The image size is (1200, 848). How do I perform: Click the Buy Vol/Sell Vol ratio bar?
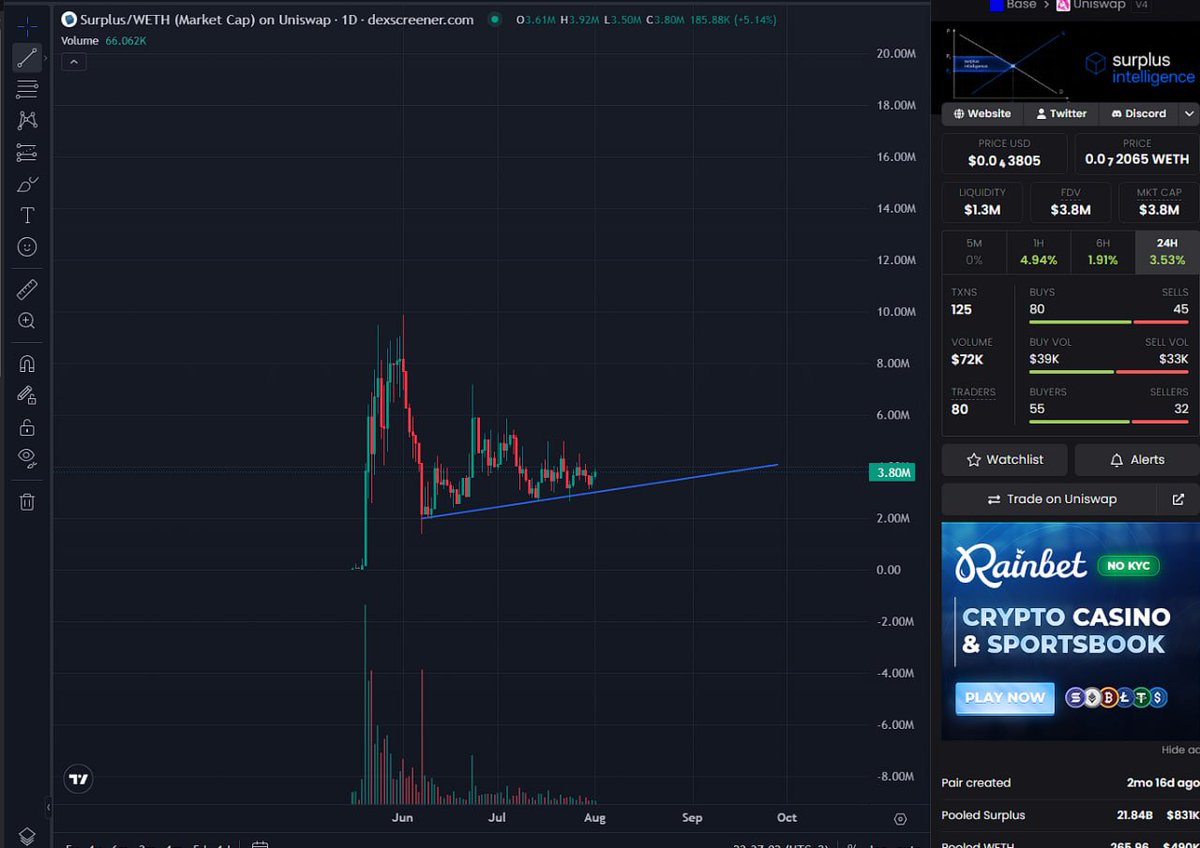click(x=1108, y=372)
